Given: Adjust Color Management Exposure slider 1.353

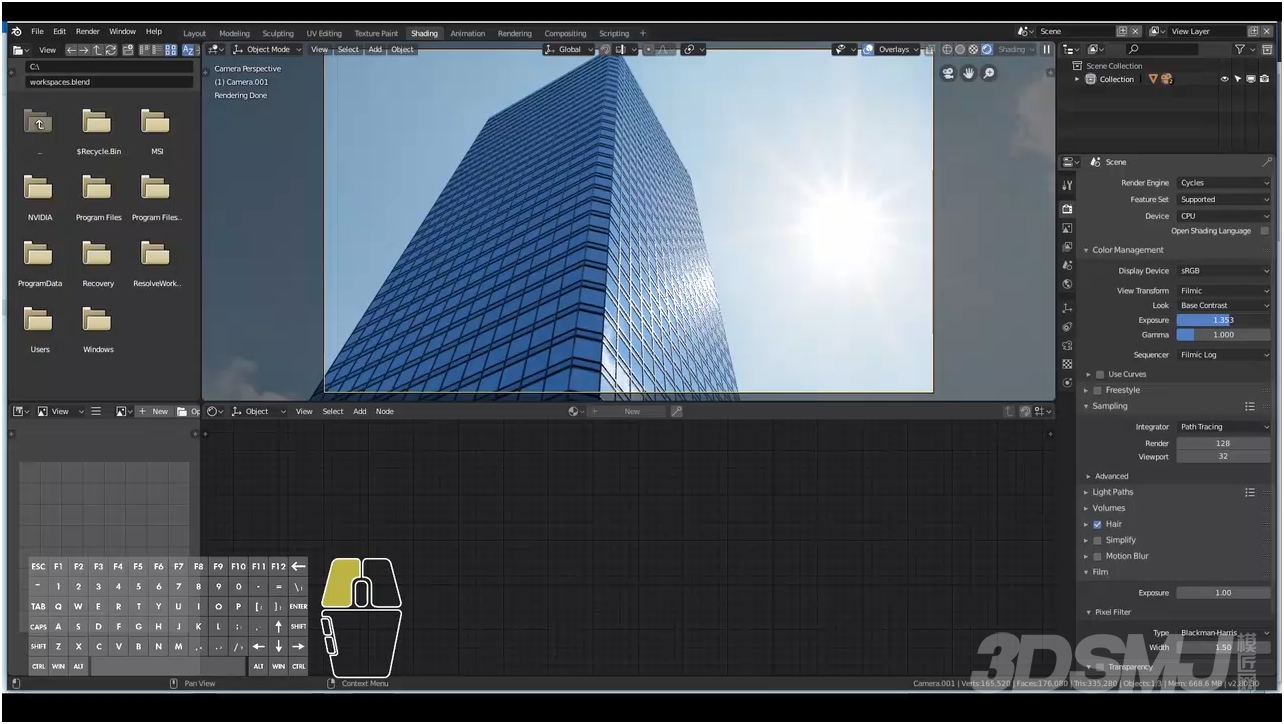Looking at the screenshot, I should [1223, 320].
